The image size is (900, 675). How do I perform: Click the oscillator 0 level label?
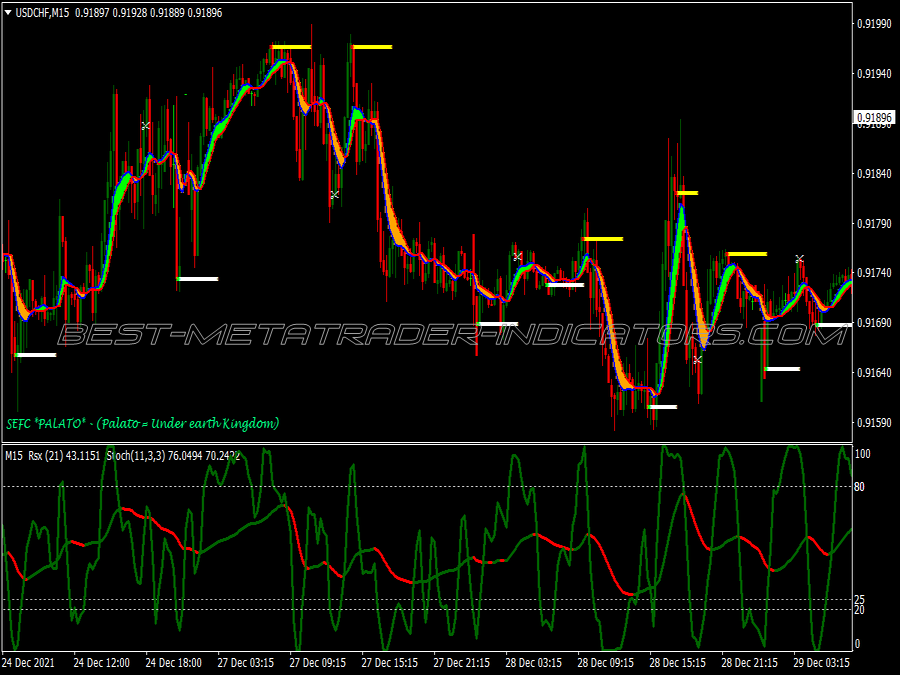point(858,644)
